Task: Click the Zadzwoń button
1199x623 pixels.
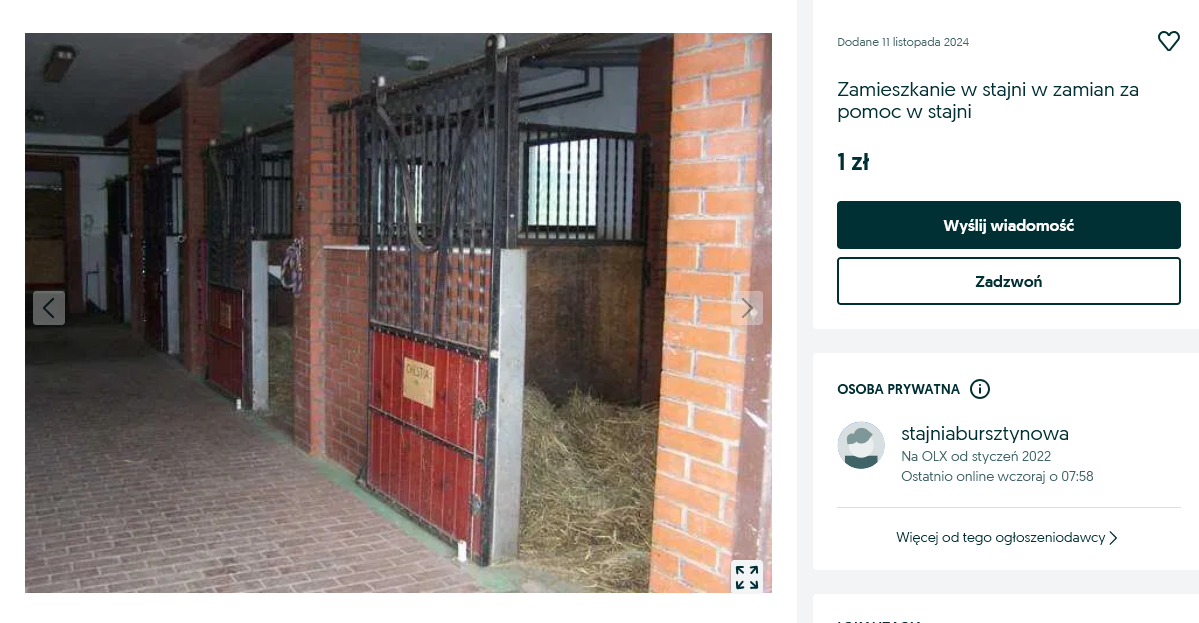Action: point(1009,281)
